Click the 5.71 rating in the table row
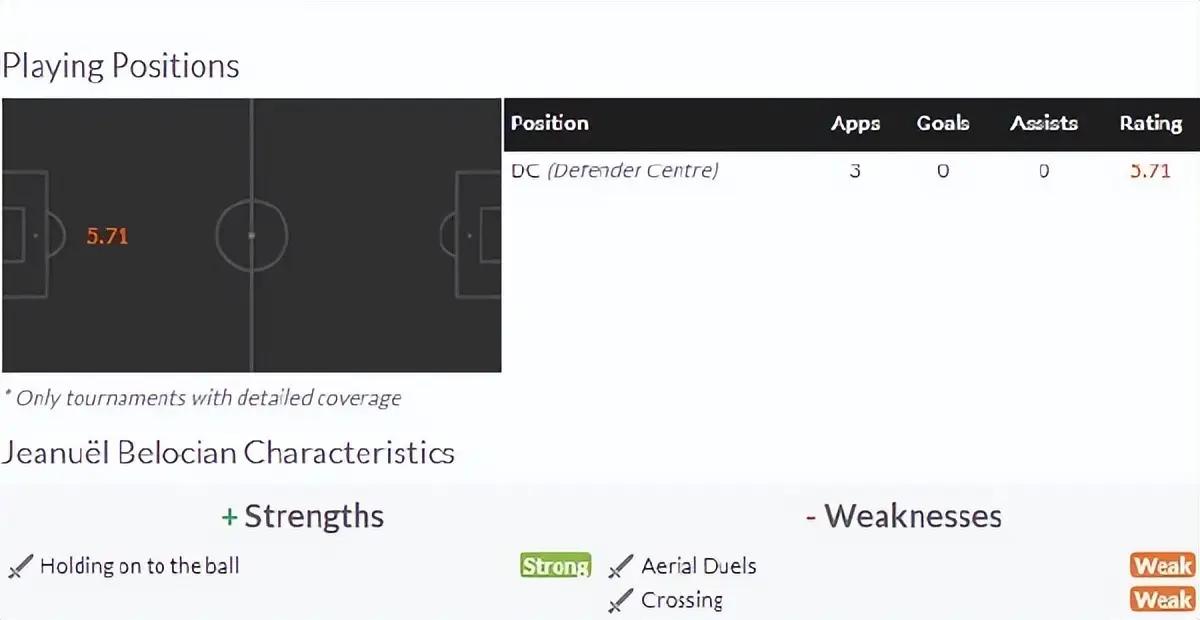 pyautogui.click(x=1150, y=171)
